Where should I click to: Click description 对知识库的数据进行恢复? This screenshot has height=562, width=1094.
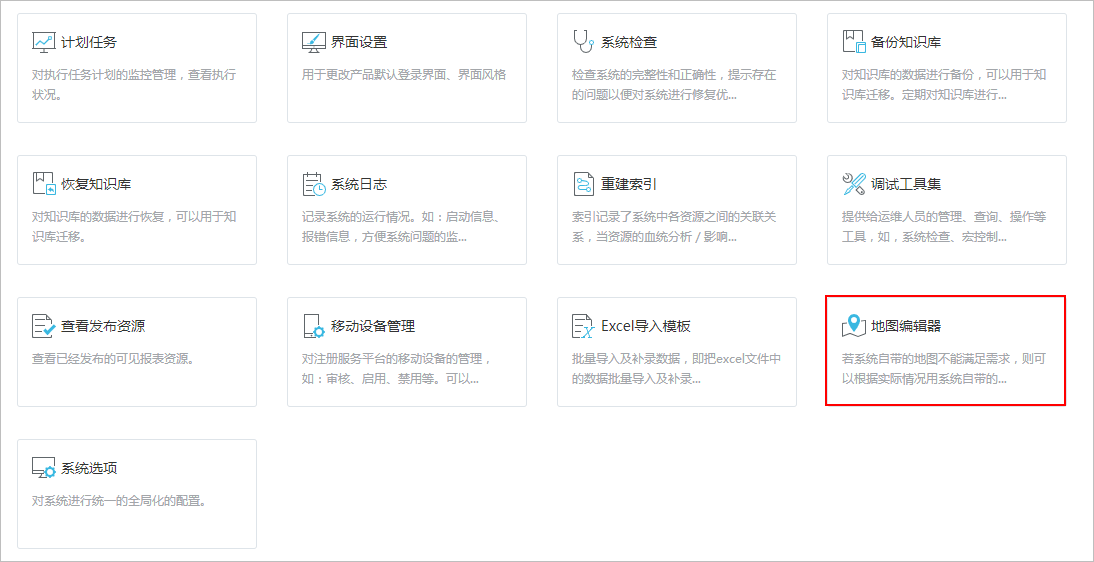click(x=134, y=226)
